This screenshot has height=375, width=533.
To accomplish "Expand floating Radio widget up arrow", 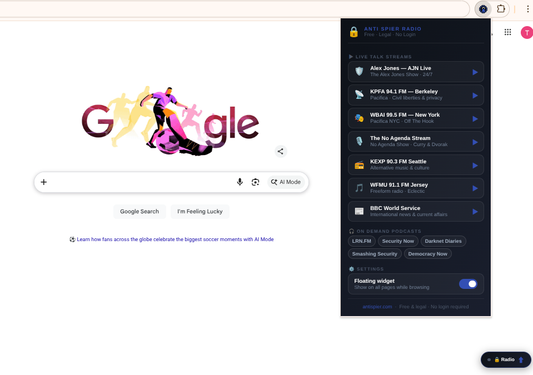I will [x=521, y=360].
